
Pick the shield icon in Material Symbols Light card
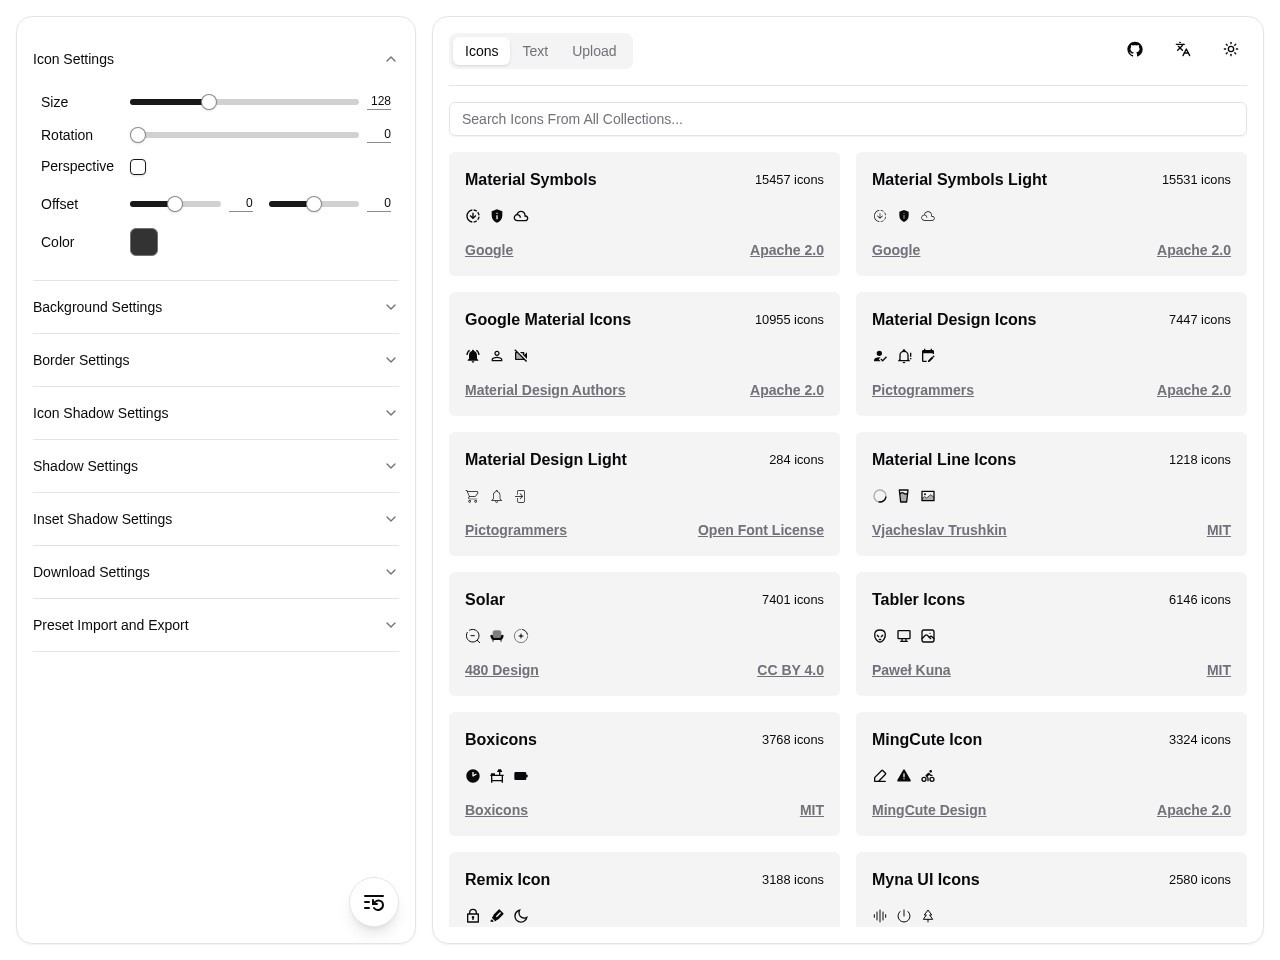pos(904,216)
